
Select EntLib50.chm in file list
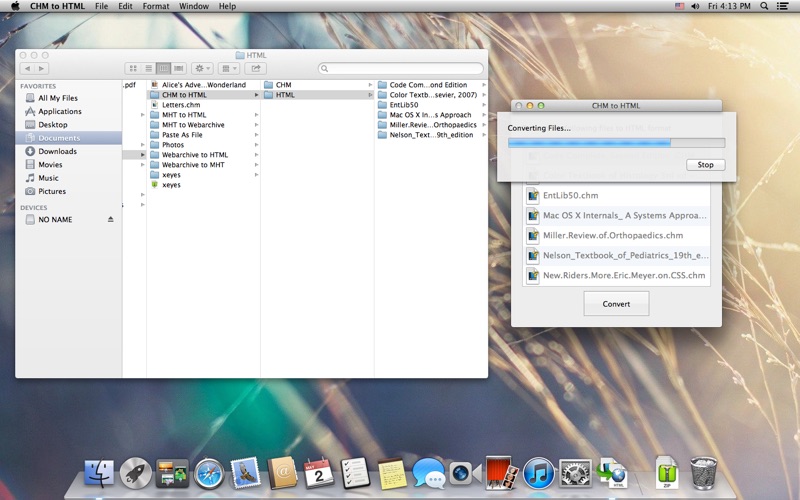pos(616,195)
